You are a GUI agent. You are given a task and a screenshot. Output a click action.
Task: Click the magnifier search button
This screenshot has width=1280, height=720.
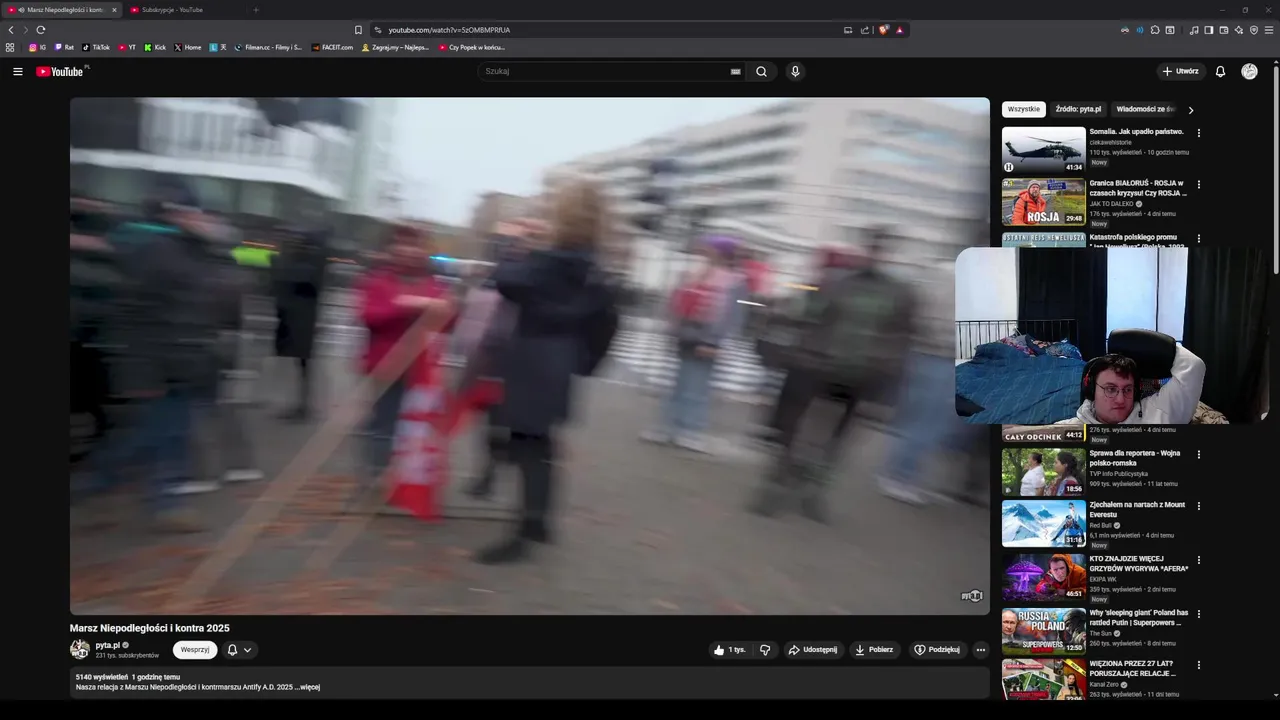[762, 71]
